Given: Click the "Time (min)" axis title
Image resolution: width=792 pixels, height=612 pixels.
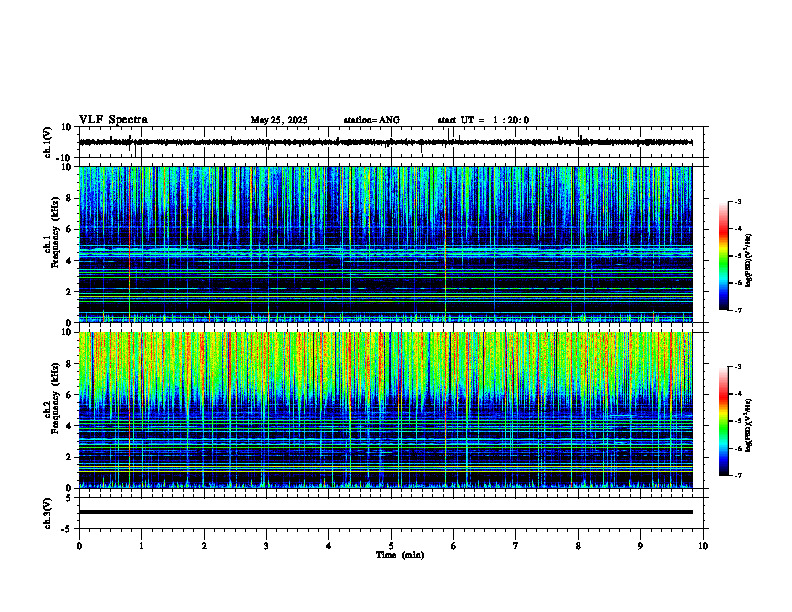Looking at the screenshot, I should click(400, 555).
